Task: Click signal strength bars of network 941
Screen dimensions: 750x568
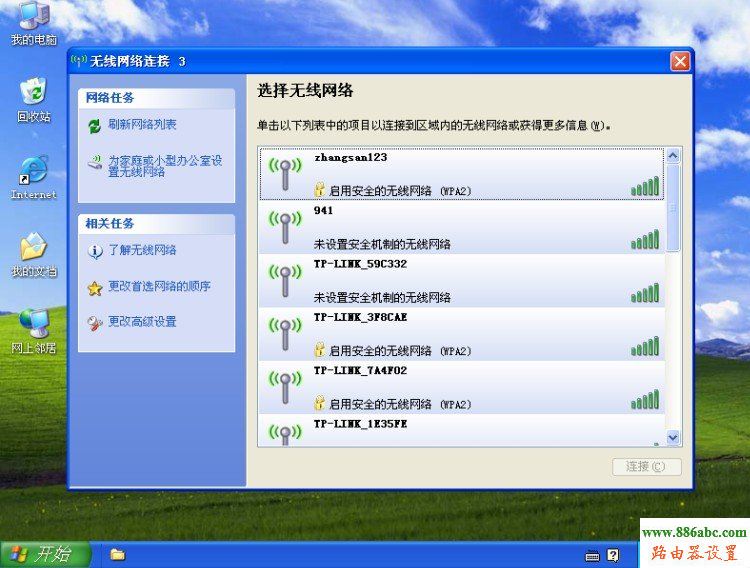Action: point(645,239)
